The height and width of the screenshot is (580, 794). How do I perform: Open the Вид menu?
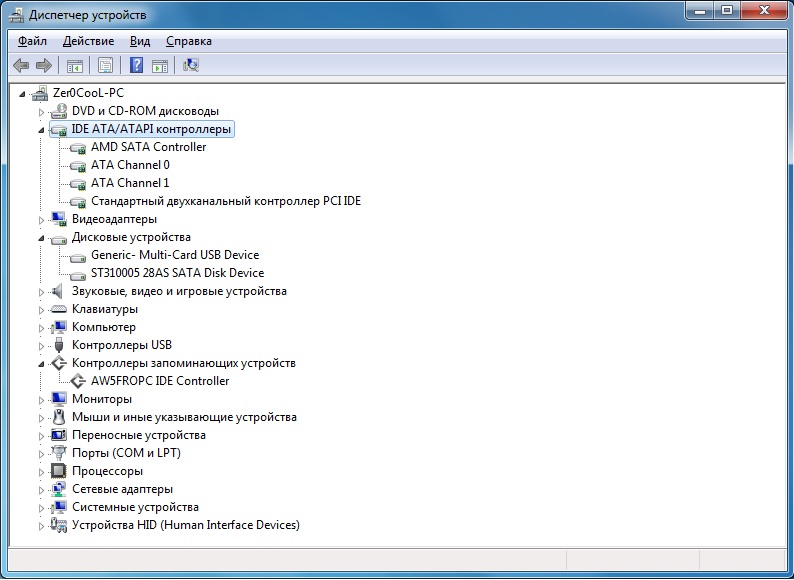coord(140,41)
